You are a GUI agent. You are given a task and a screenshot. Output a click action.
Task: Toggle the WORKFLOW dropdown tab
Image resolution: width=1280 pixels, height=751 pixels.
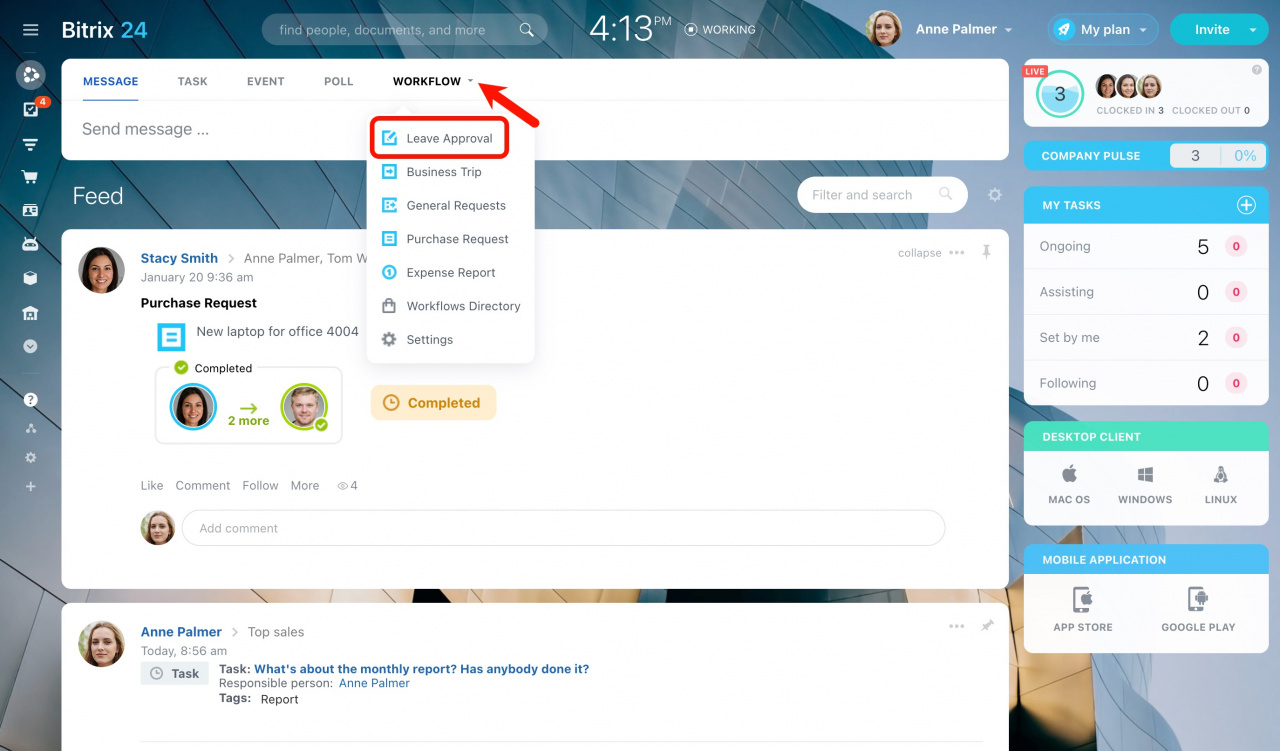point(433,81)
